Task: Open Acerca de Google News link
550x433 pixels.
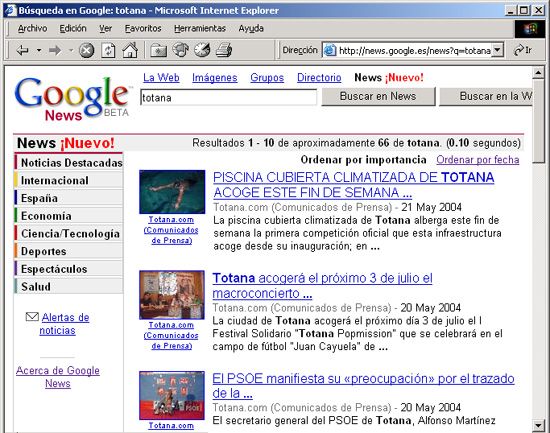Action: (58, 377)
